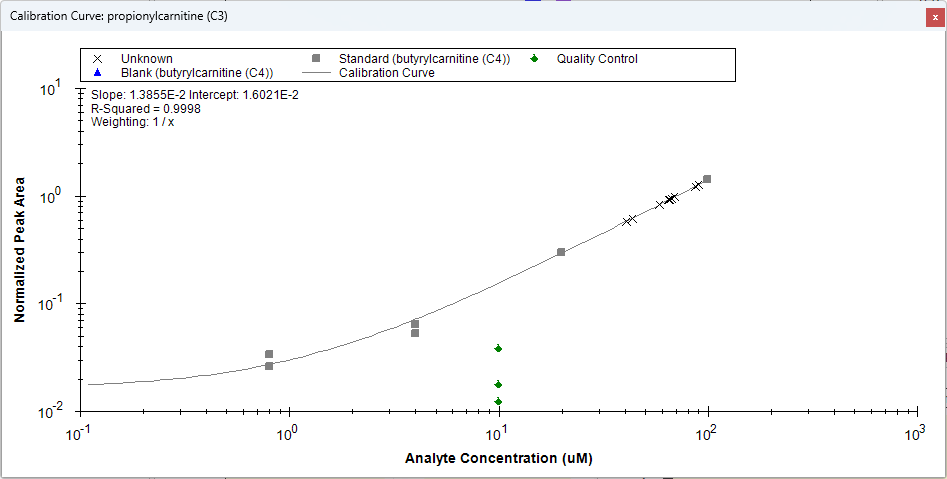The width and height of the screenshot is (947, 479).
Task: Click the R-Squared value text
Action: 145,109
